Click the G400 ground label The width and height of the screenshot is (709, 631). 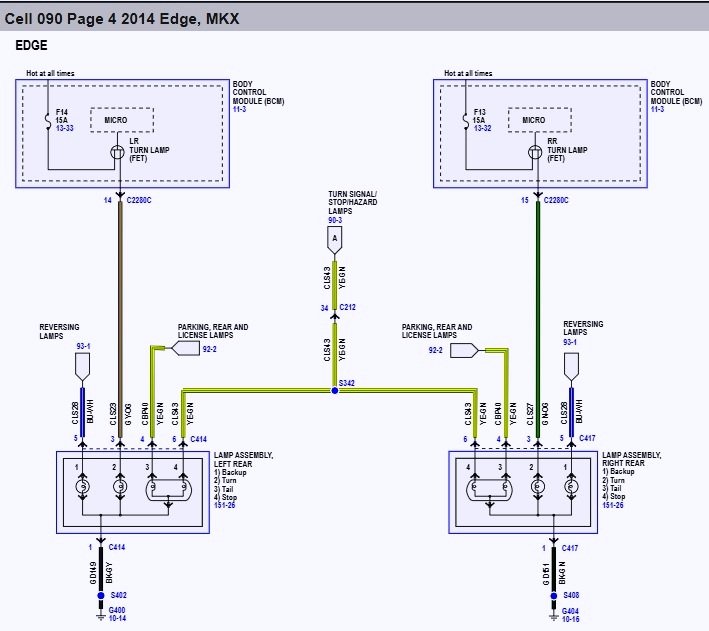(117, 610)
